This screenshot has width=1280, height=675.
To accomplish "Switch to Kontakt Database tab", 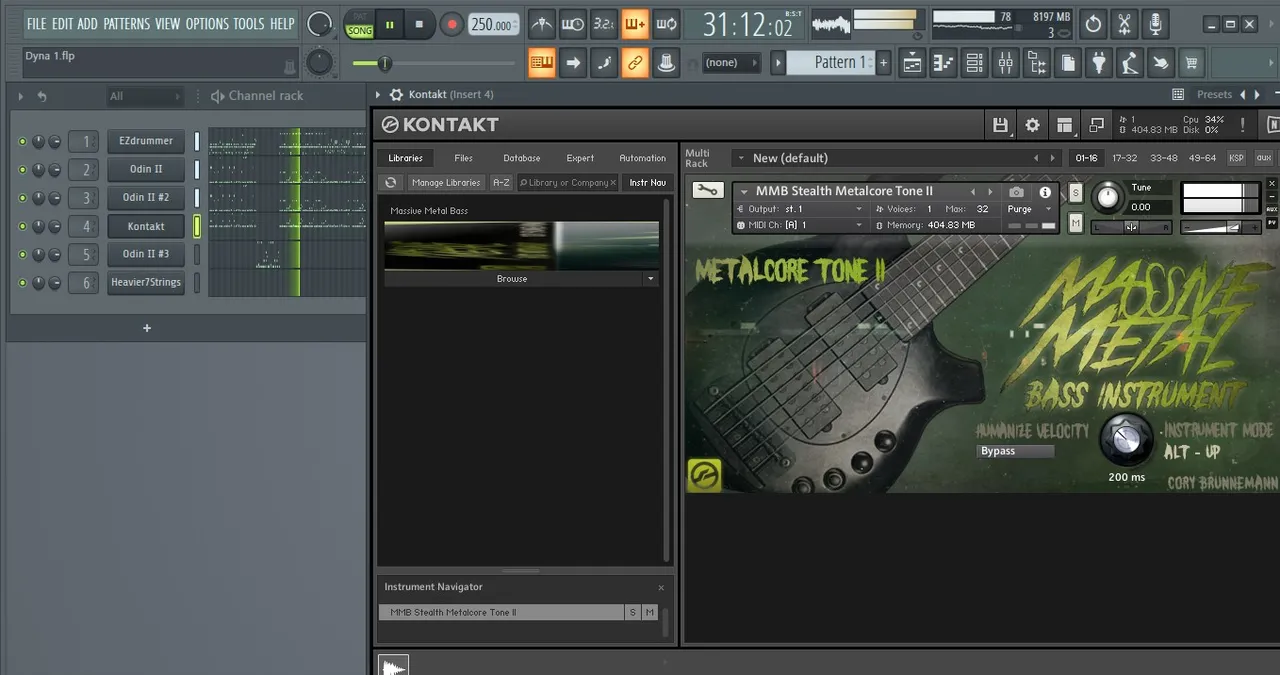I will tap(522, 158).
